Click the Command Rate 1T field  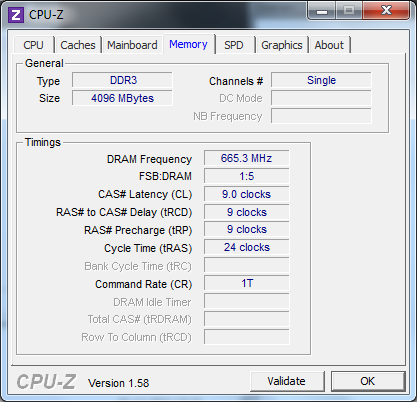point(247,283)
